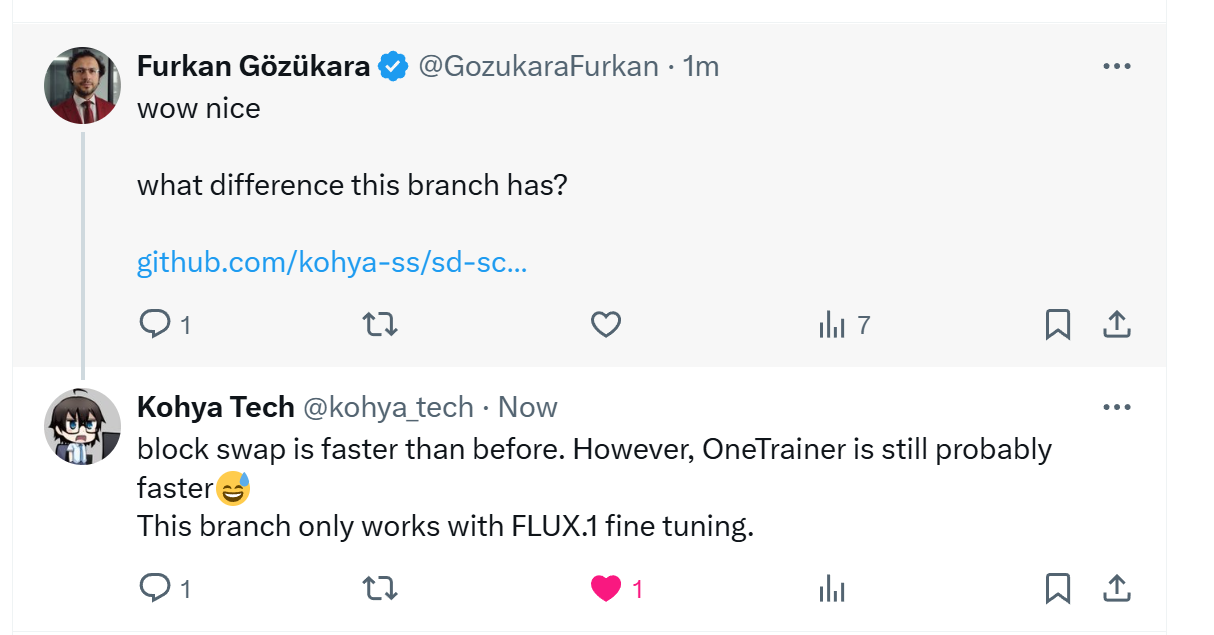Open more options on Furkan's tweet
Viewport: 1214px width, 635px height.
[x=1116, y=66]
